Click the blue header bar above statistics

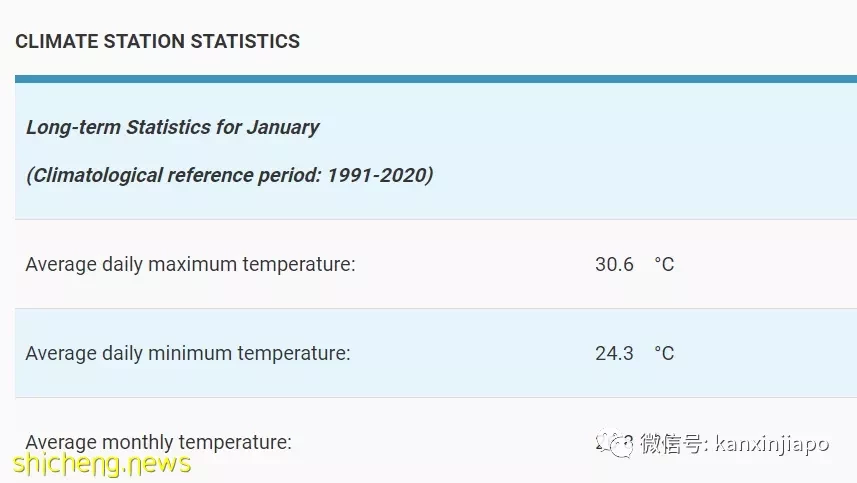(436, 79)
